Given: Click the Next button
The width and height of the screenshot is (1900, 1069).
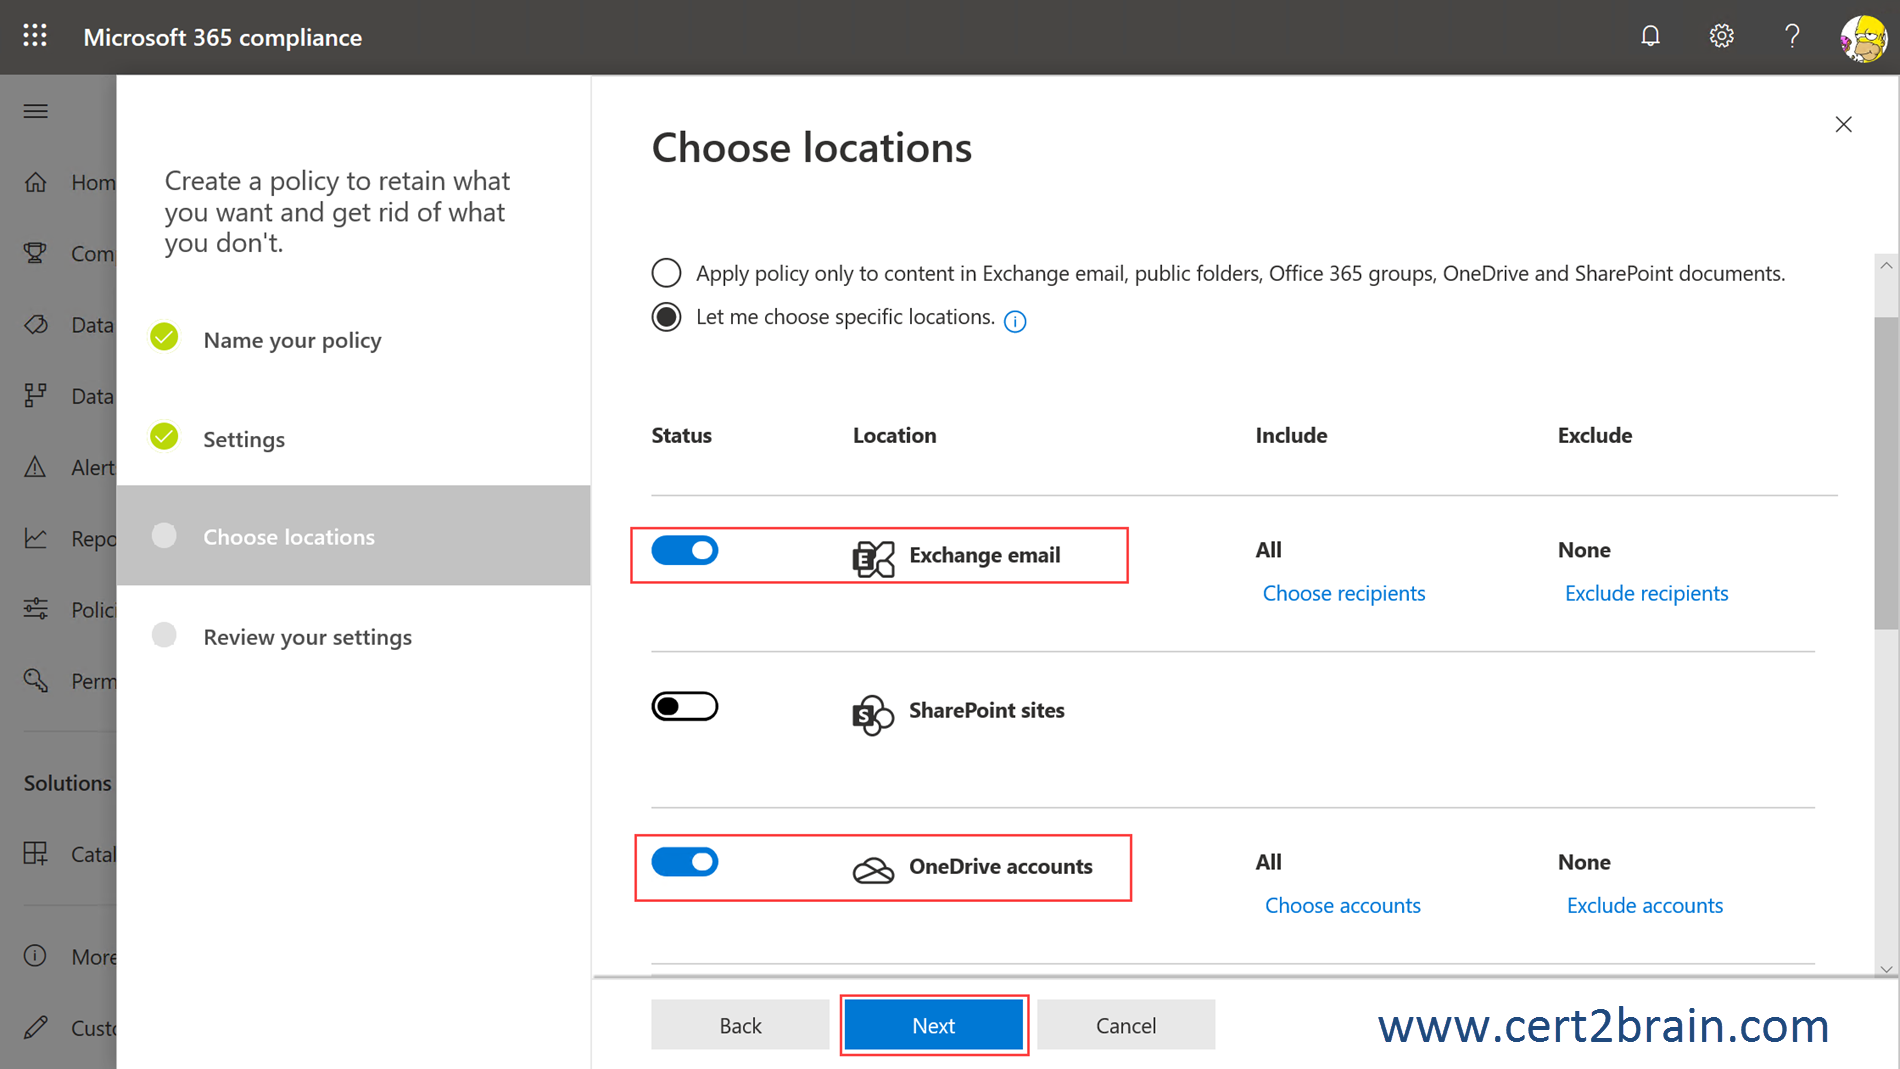Looking at the screenshot, I should 934,1025.
